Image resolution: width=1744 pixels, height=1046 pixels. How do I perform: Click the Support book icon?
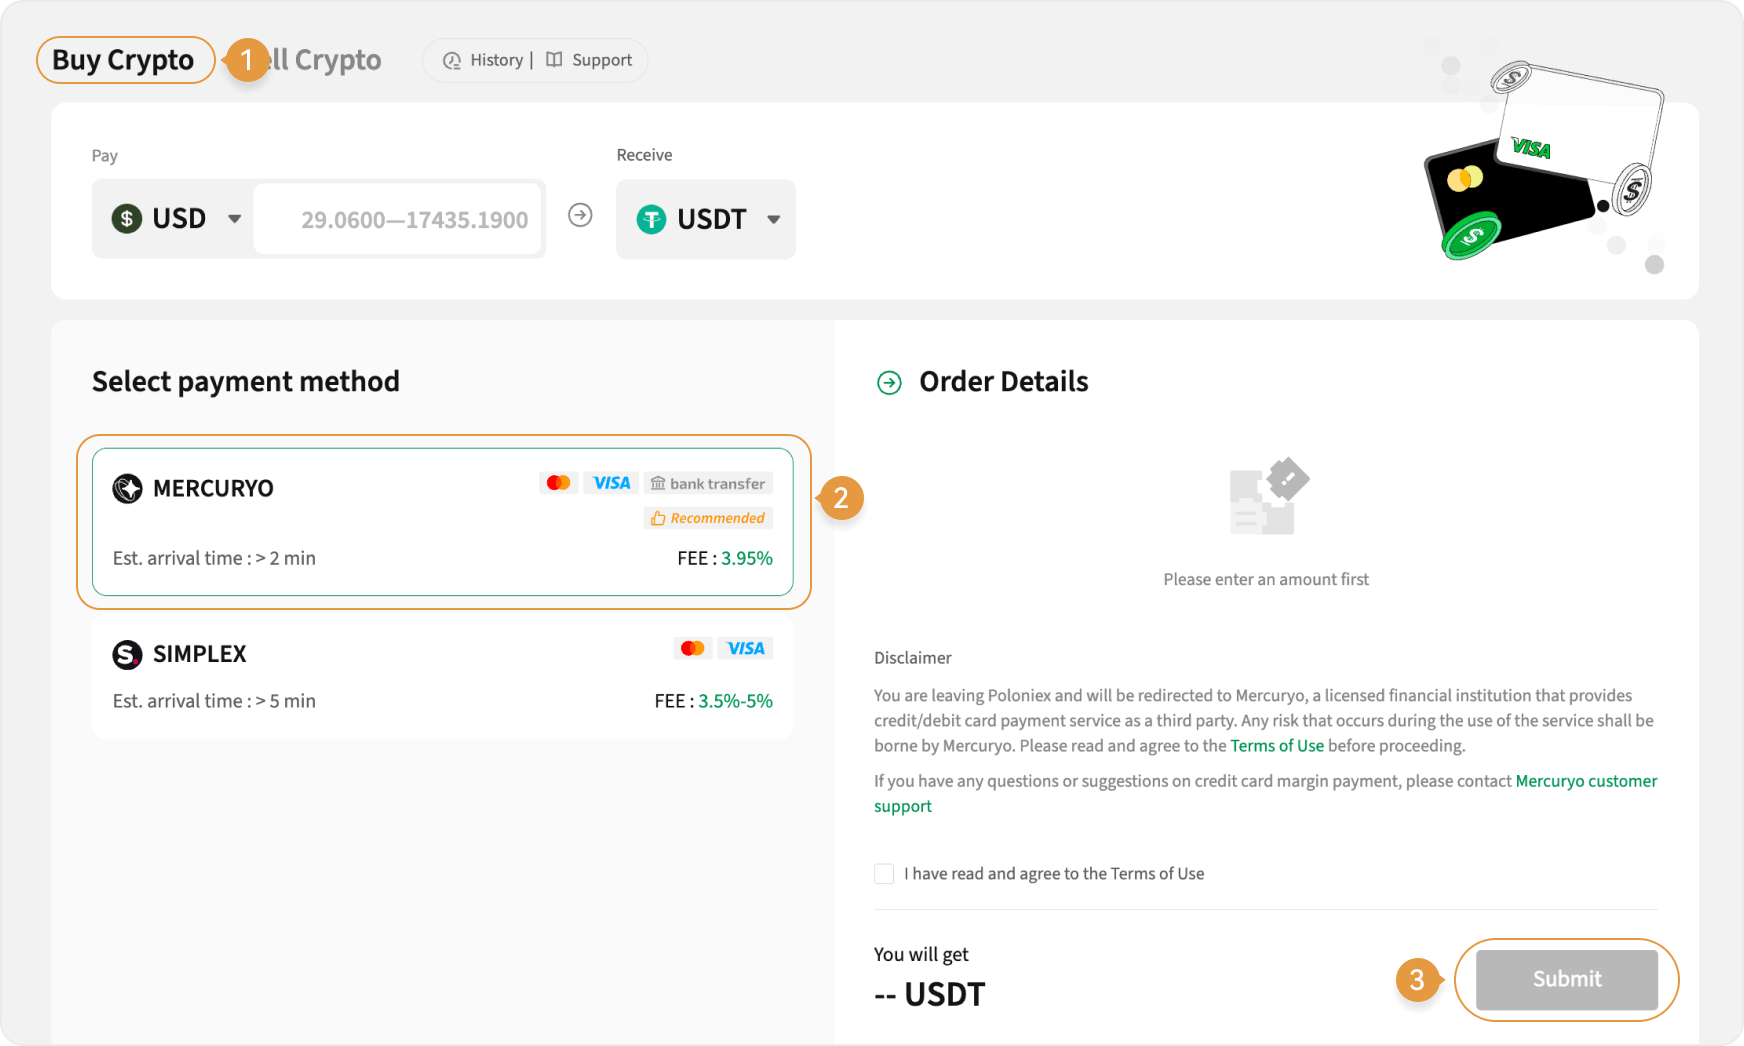(554, 60)
